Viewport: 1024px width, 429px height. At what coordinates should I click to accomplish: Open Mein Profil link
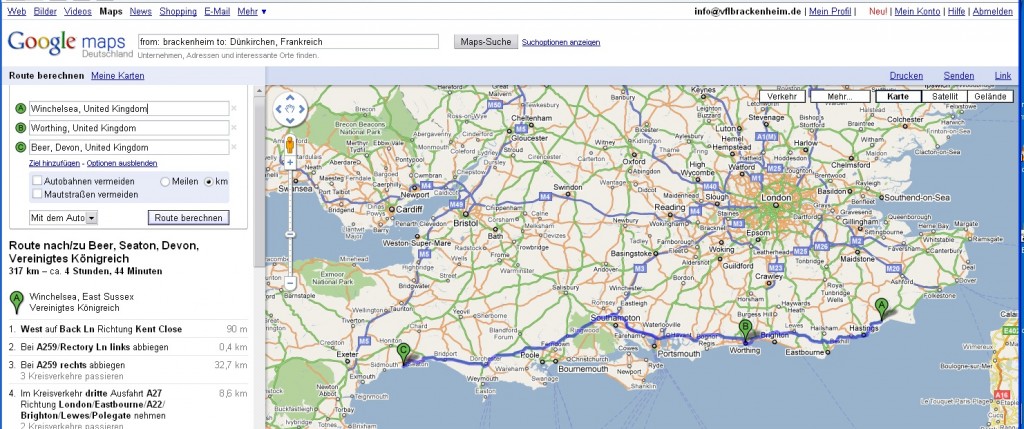[830, 12]
